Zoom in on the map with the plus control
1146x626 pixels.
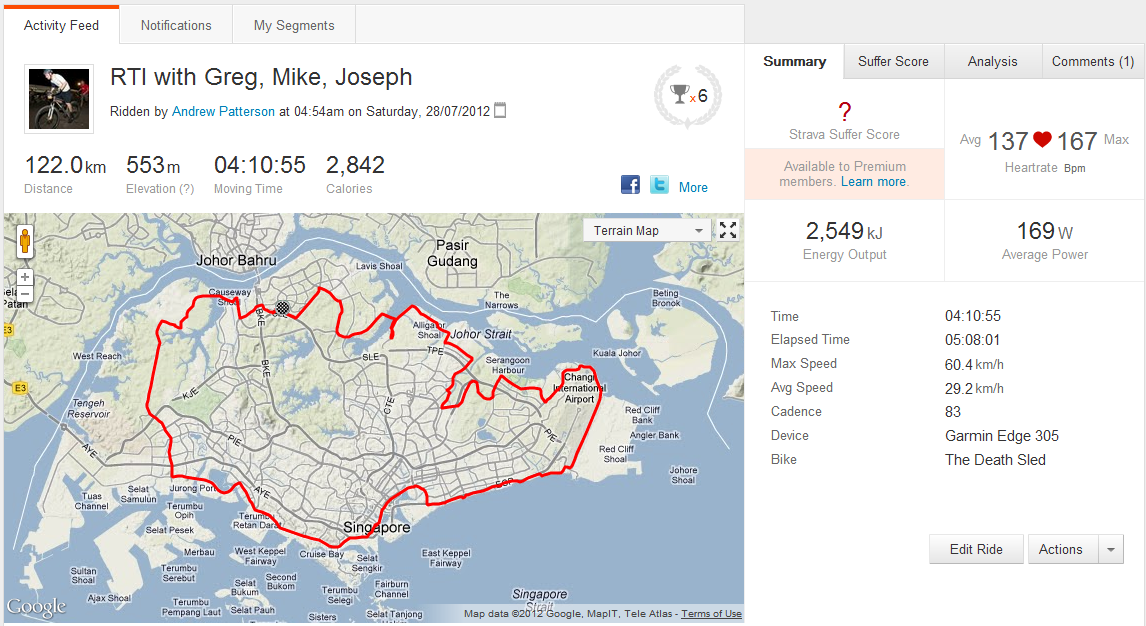point(24,277)
